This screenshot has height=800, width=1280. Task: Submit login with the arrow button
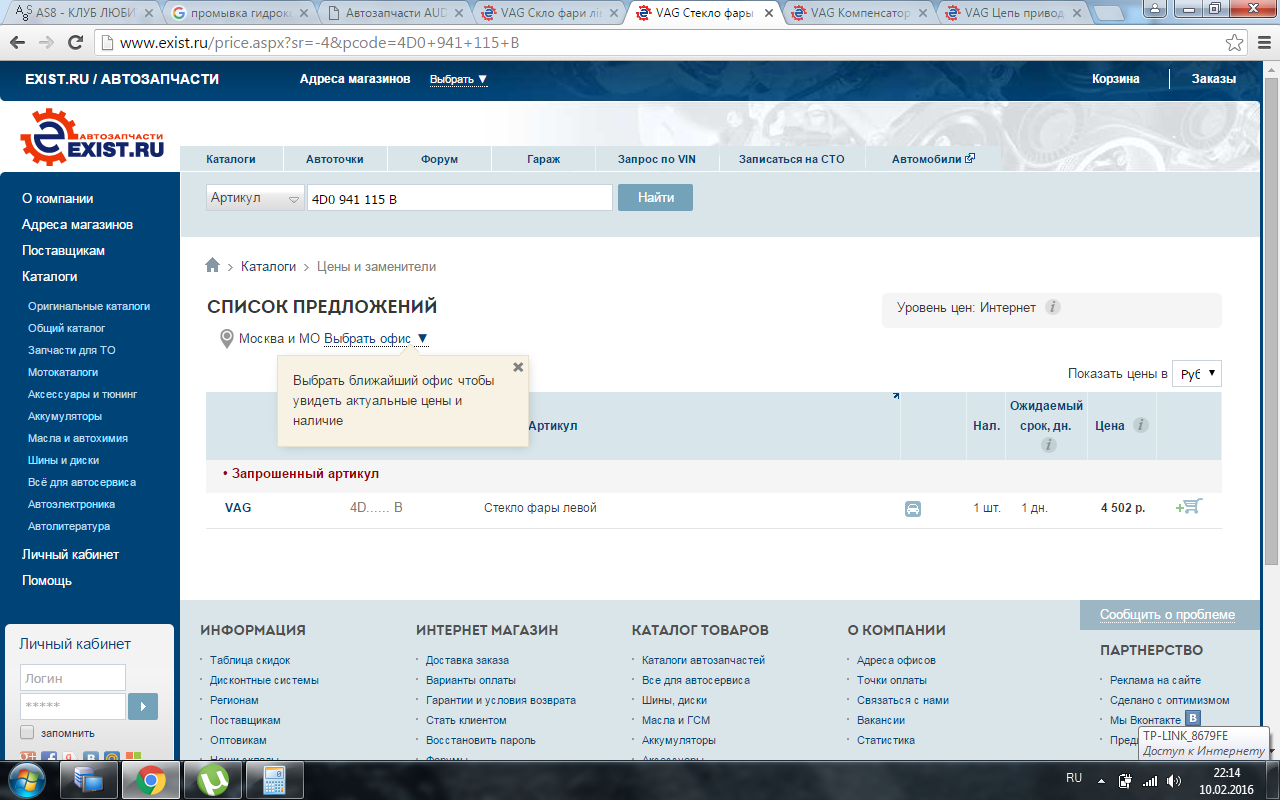(x=143, y=707)
